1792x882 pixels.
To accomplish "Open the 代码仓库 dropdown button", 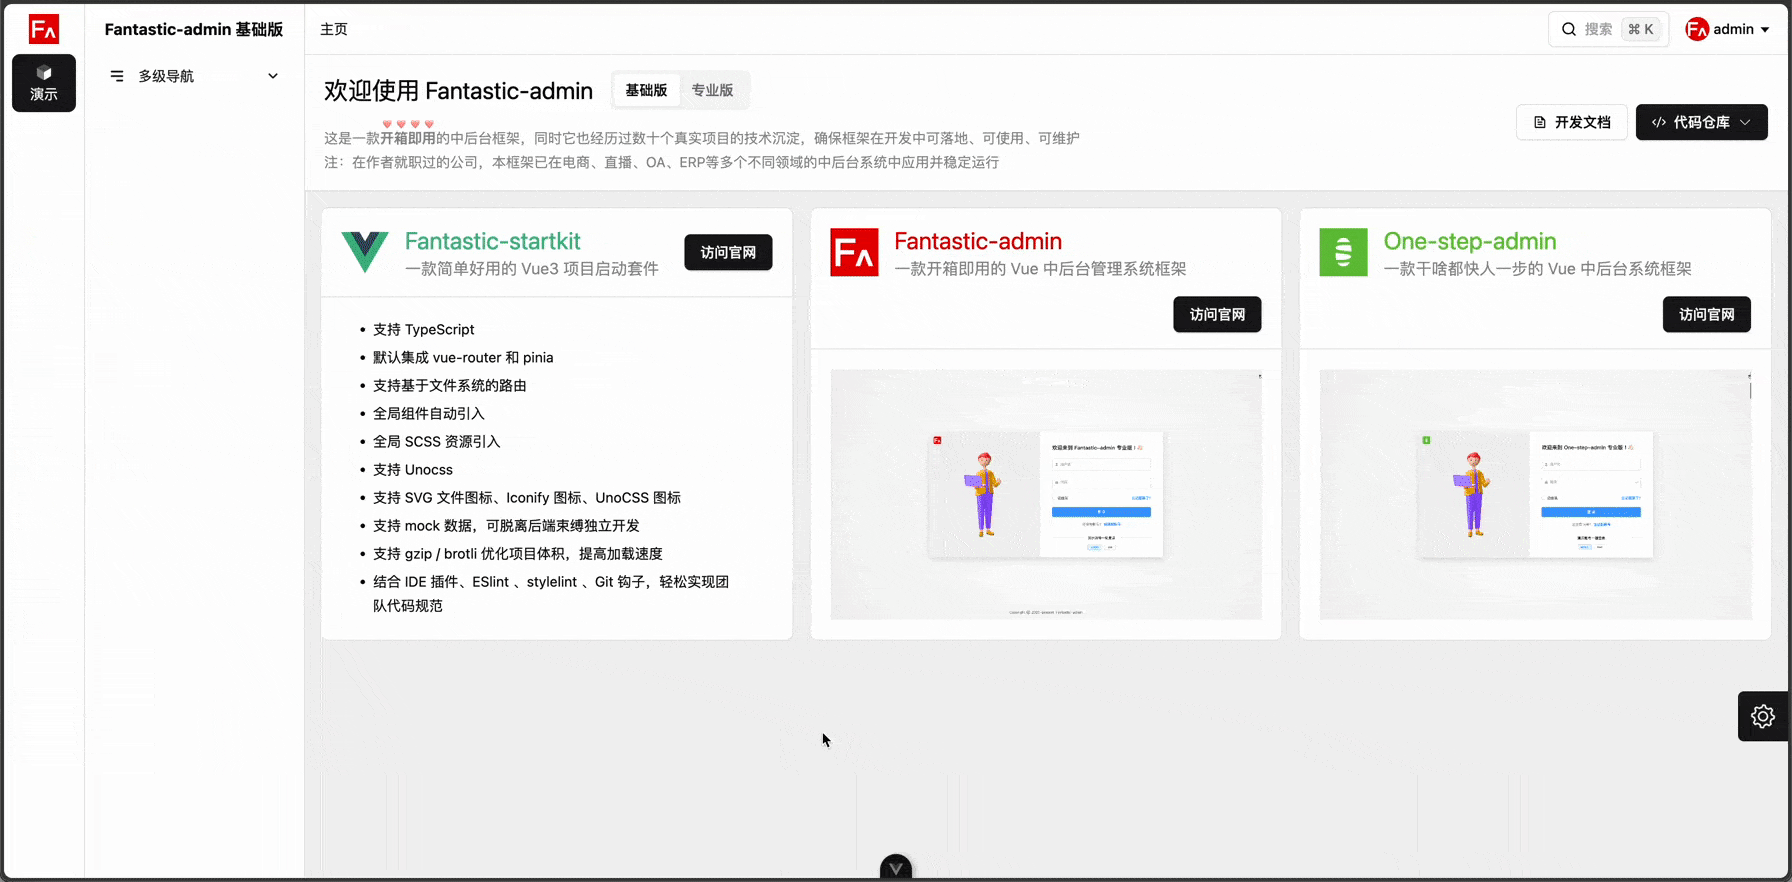I will (1701, 122).
